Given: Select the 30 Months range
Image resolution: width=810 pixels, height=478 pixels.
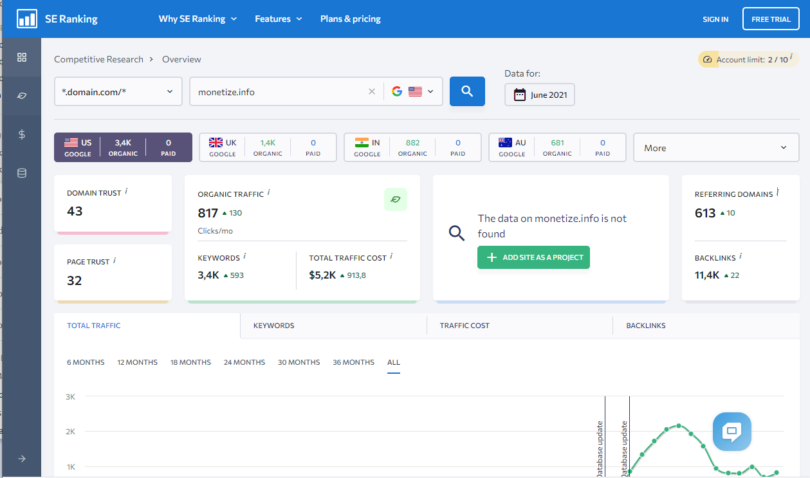Looking at the screenshot, I should (x=299, y=362).
